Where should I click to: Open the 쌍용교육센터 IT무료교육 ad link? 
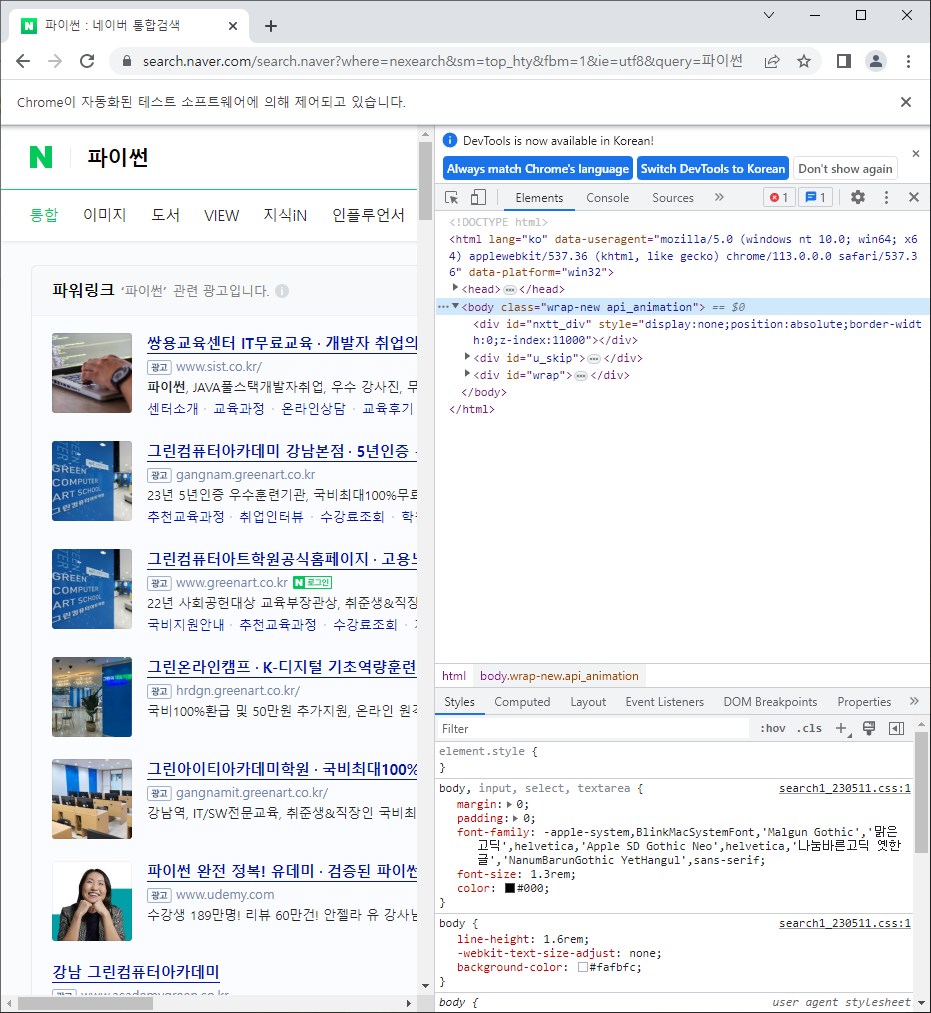coord(282,342)
